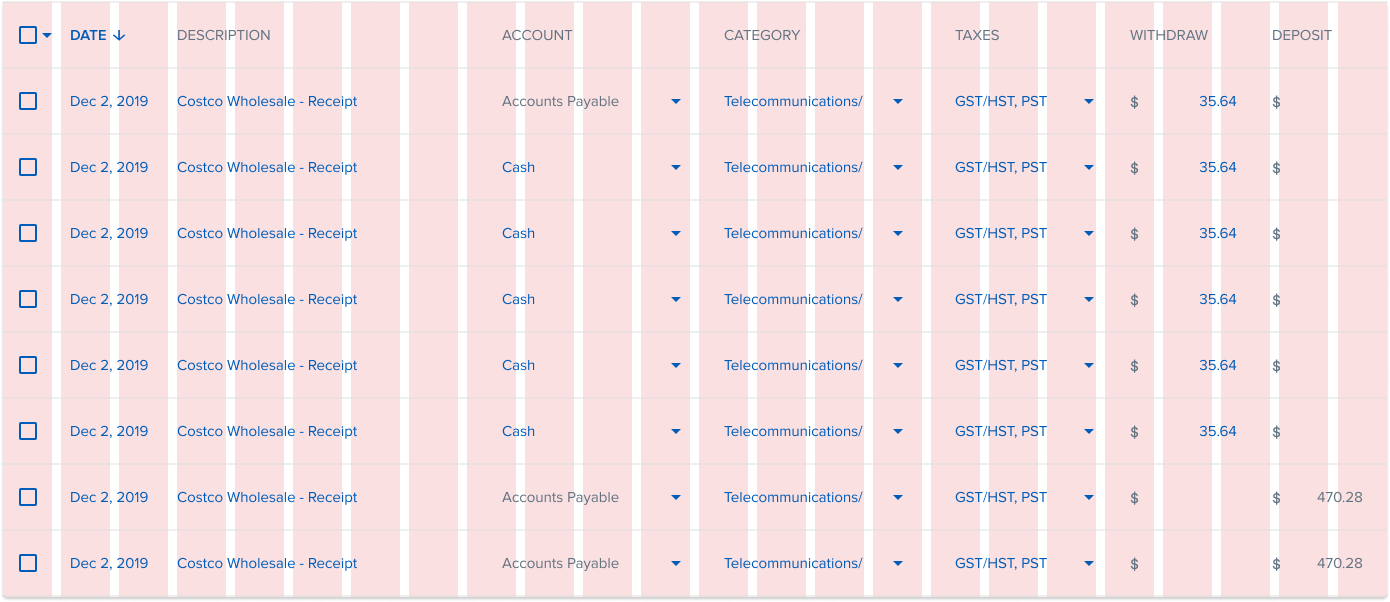Select the Category column header
Screen dimensions: 1390x602
762,35
